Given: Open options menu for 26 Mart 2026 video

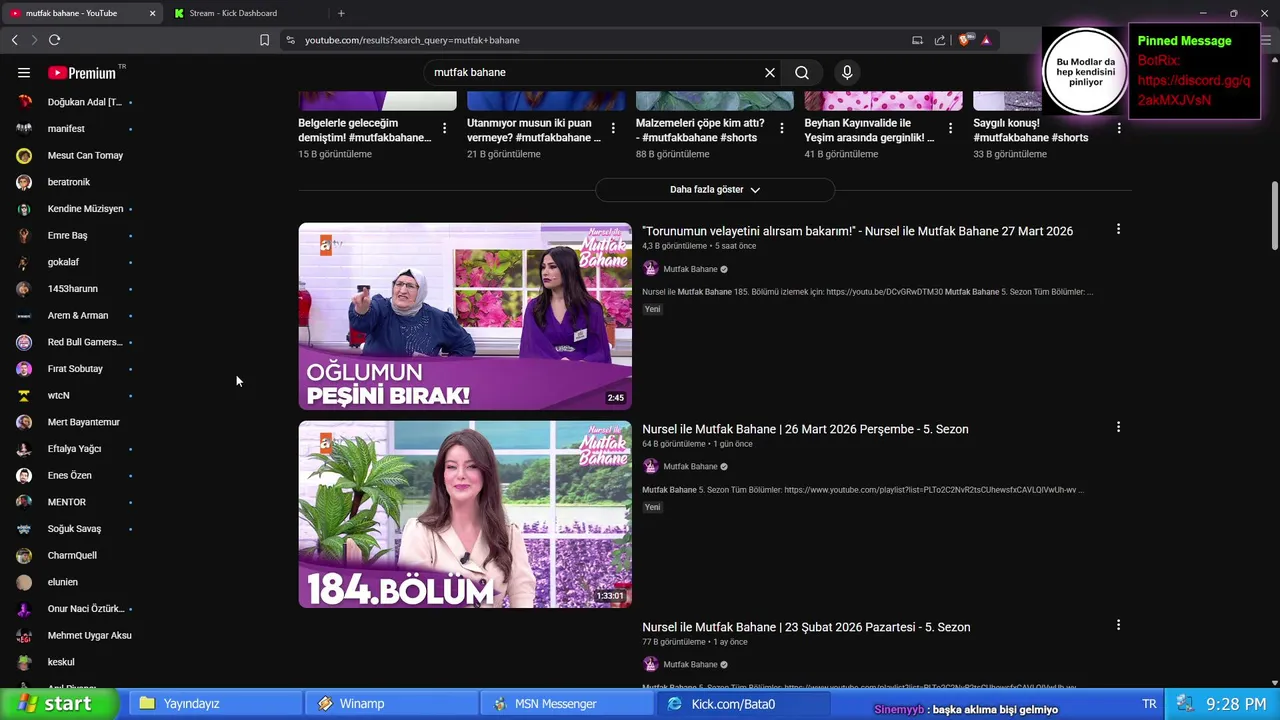Looking at the screenshot, I should [x=1118, y=427].
